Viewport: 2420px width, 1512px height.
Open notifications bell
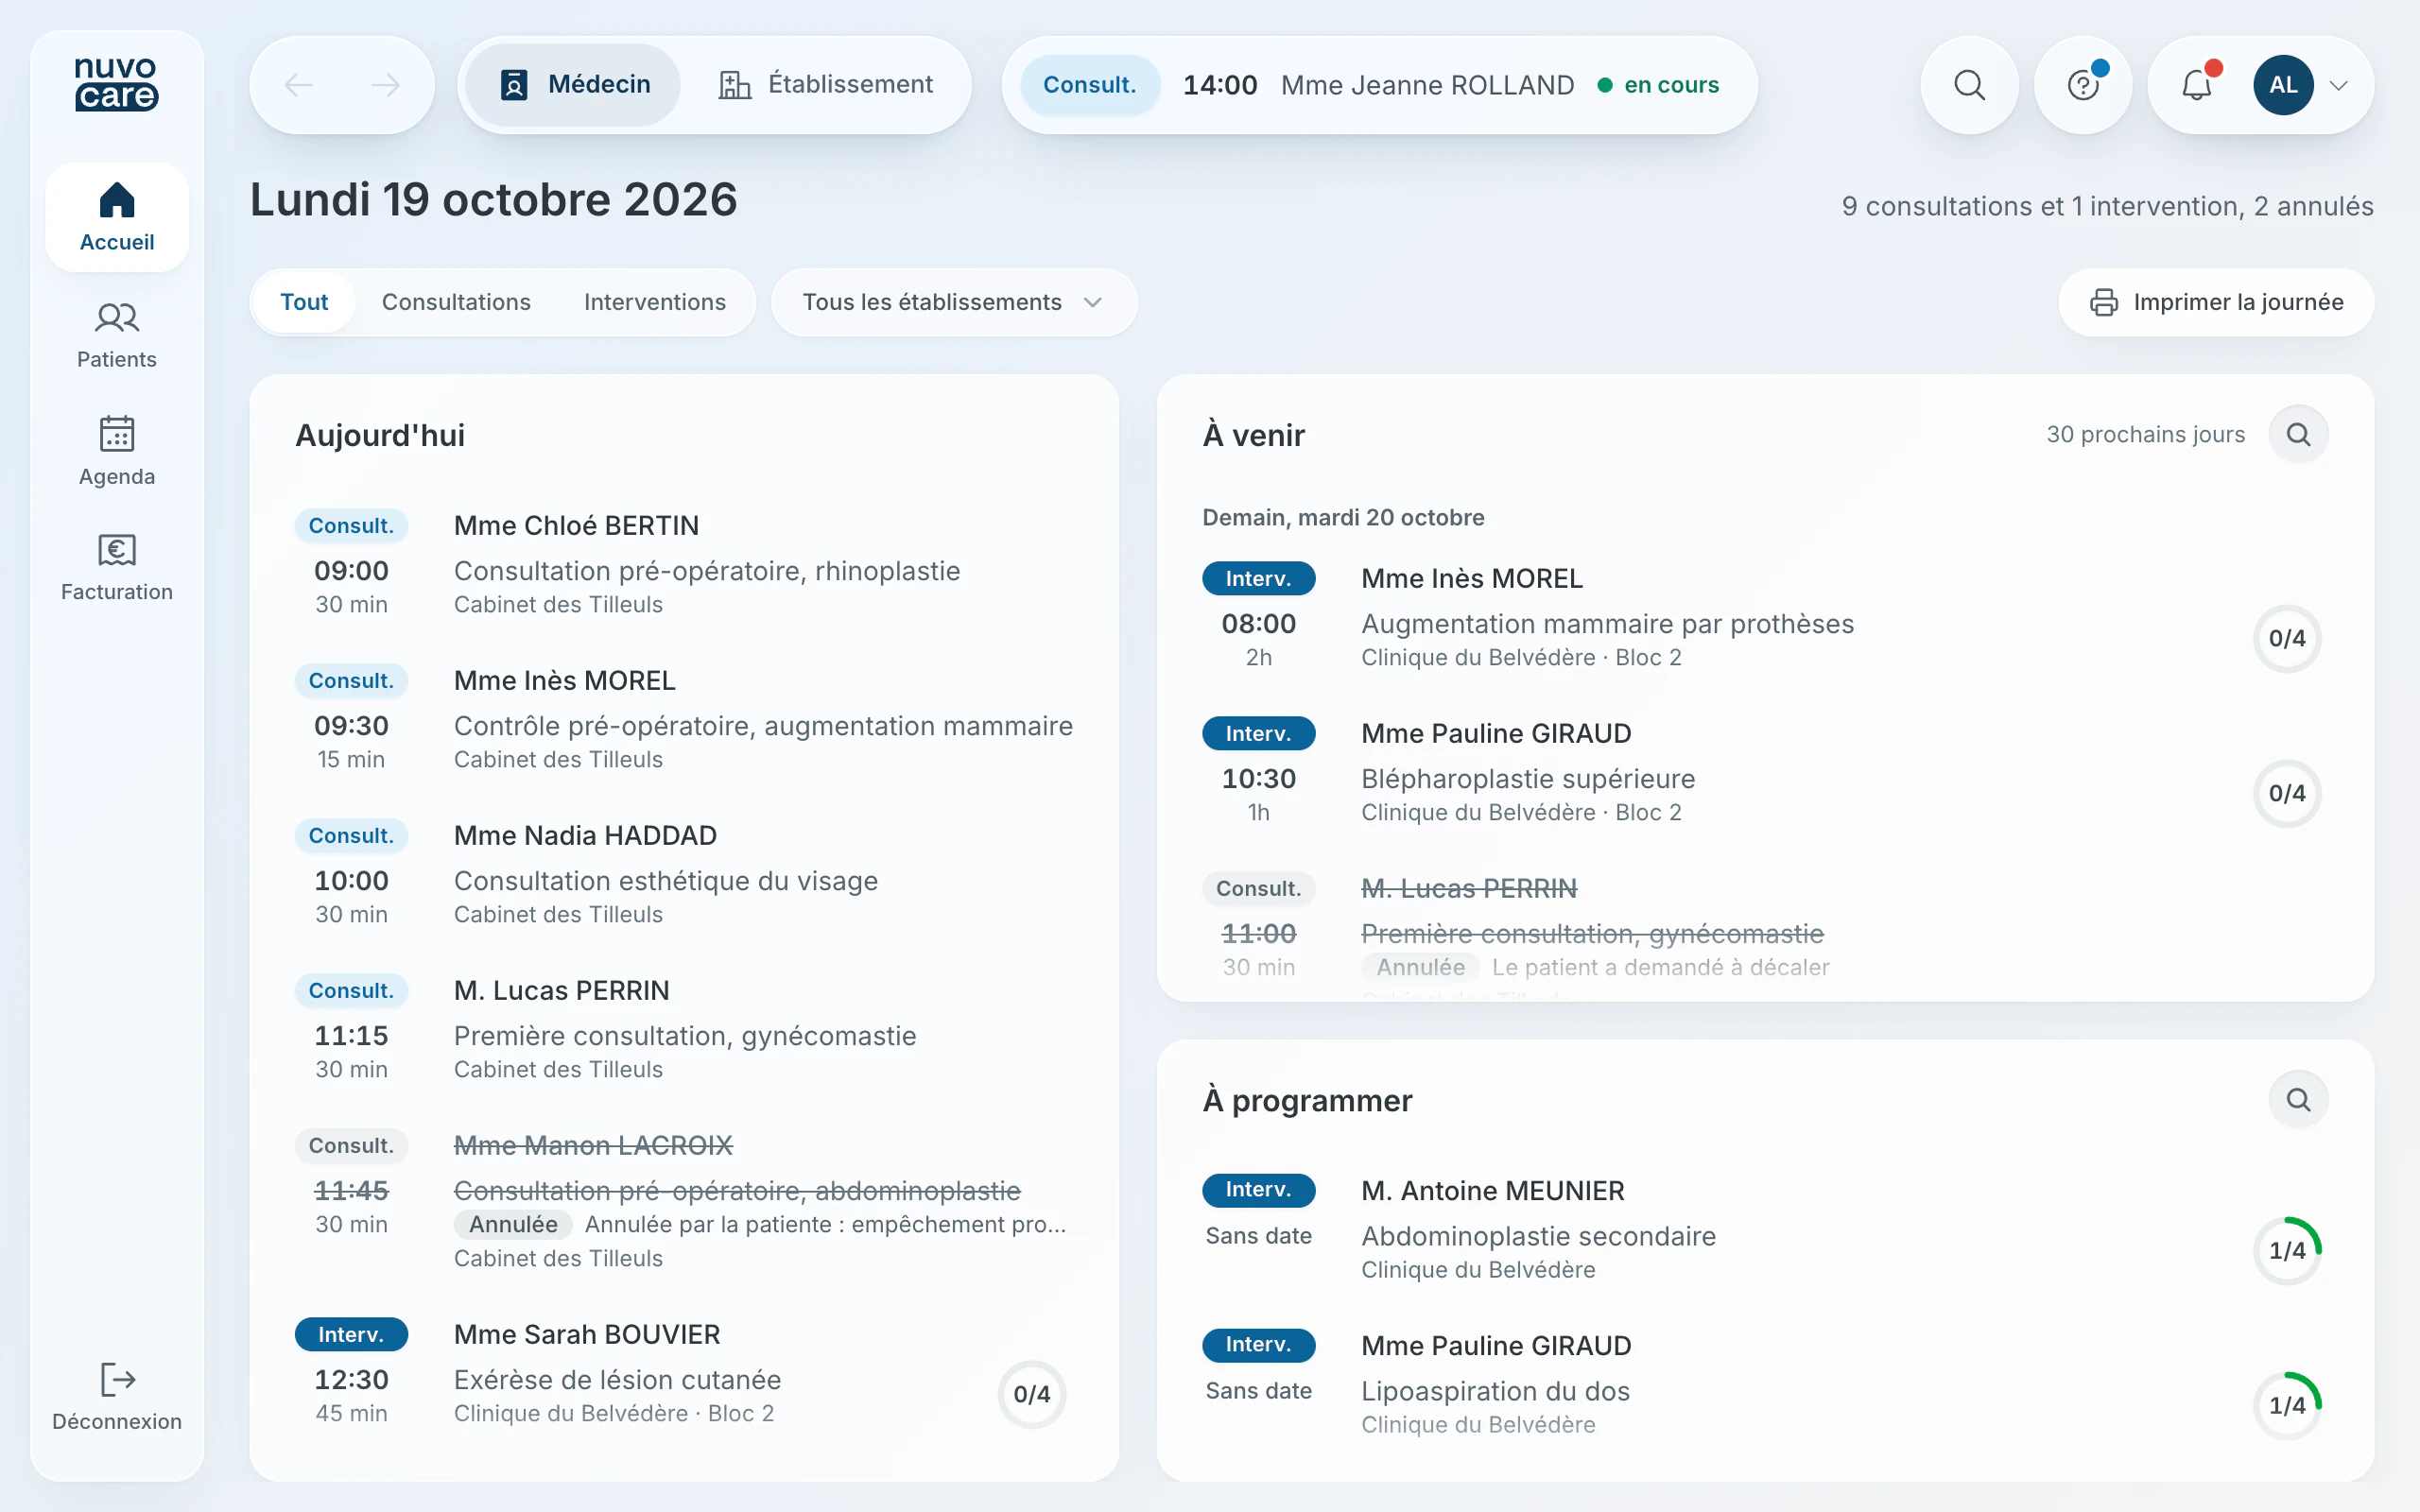point(2197,85)
